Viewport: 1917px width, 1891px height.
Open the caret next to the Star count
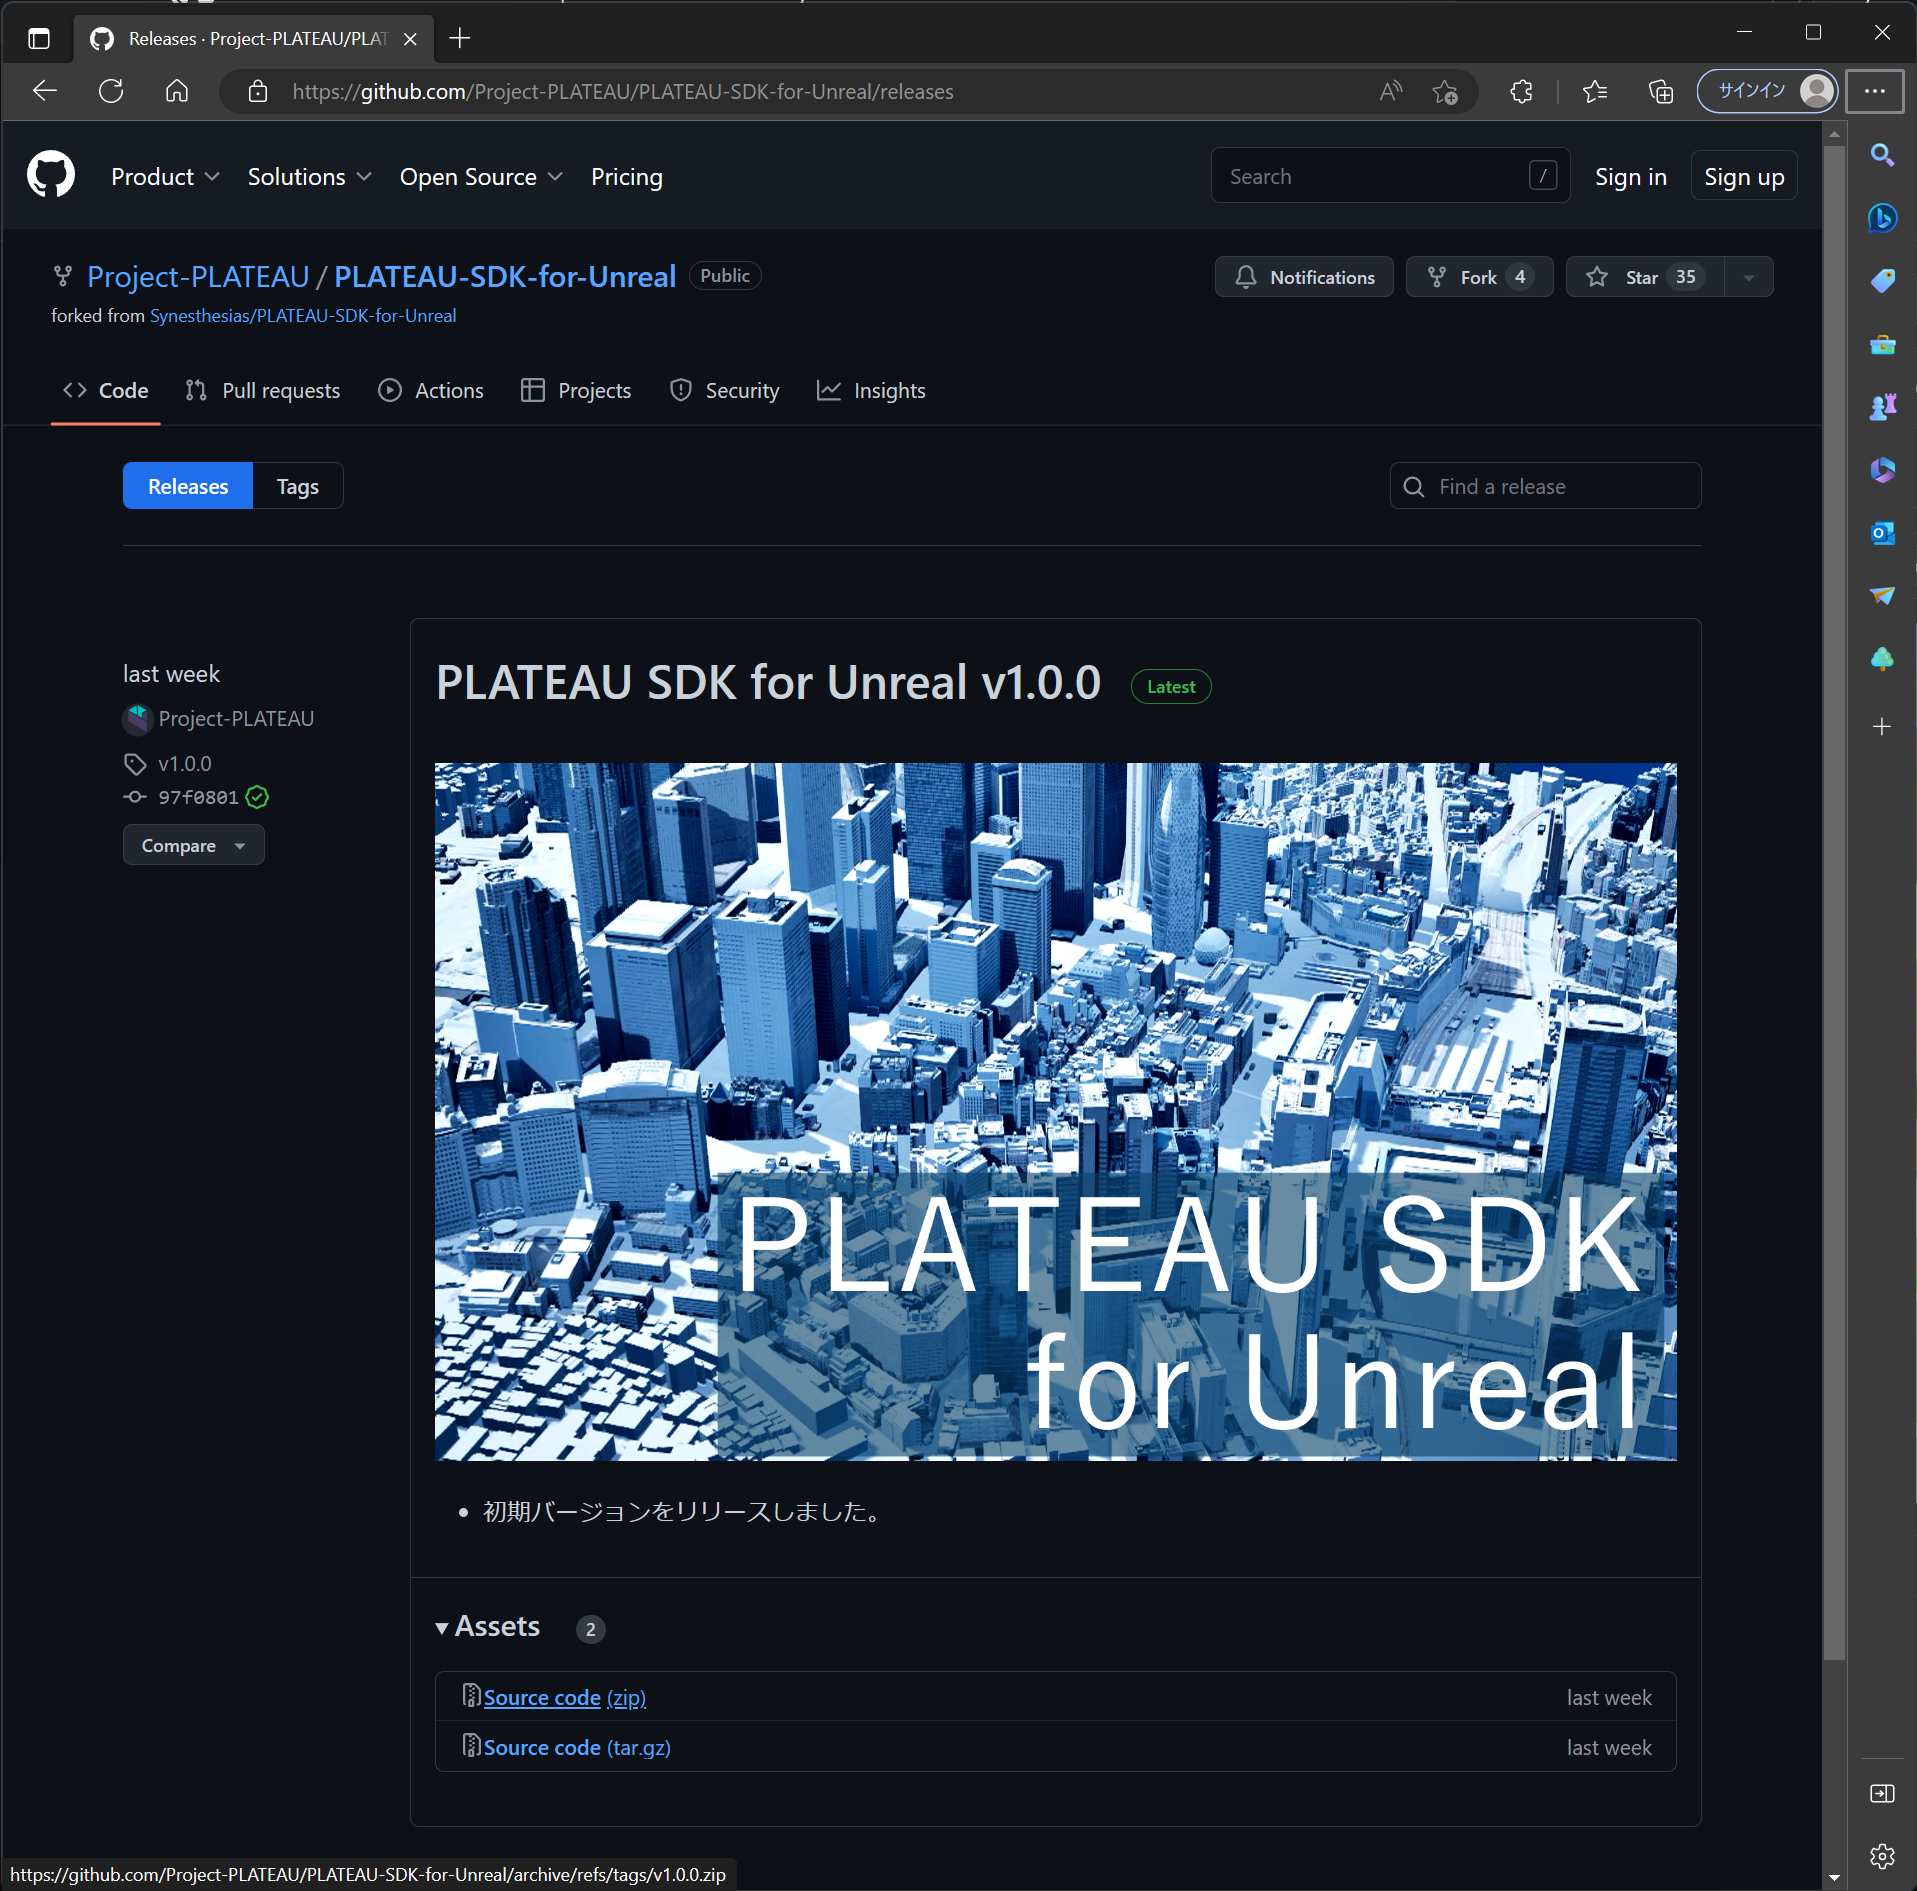click(1749, 277)
